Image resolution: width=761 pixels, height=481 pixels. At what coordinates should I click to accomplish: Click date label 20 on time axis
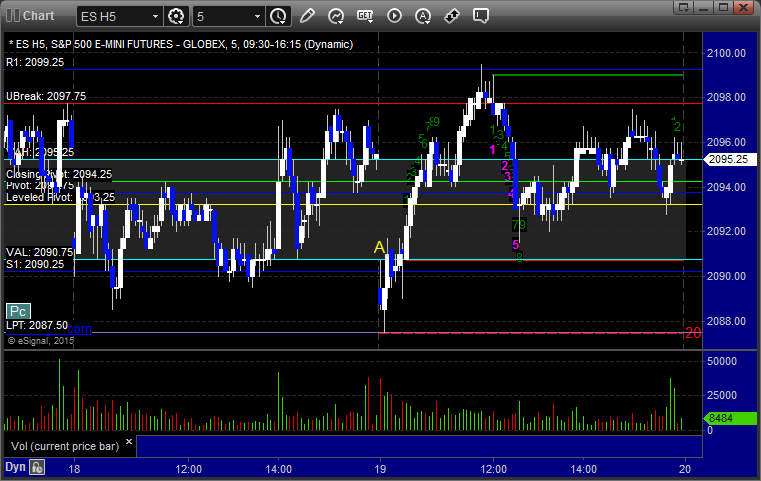click(685, 469)
